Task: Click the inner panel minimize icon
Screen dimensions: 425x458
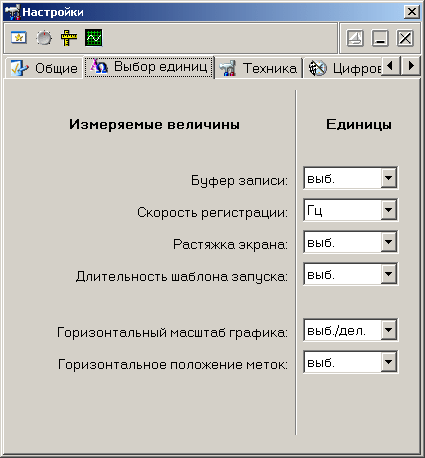Action: pos(380,38)
